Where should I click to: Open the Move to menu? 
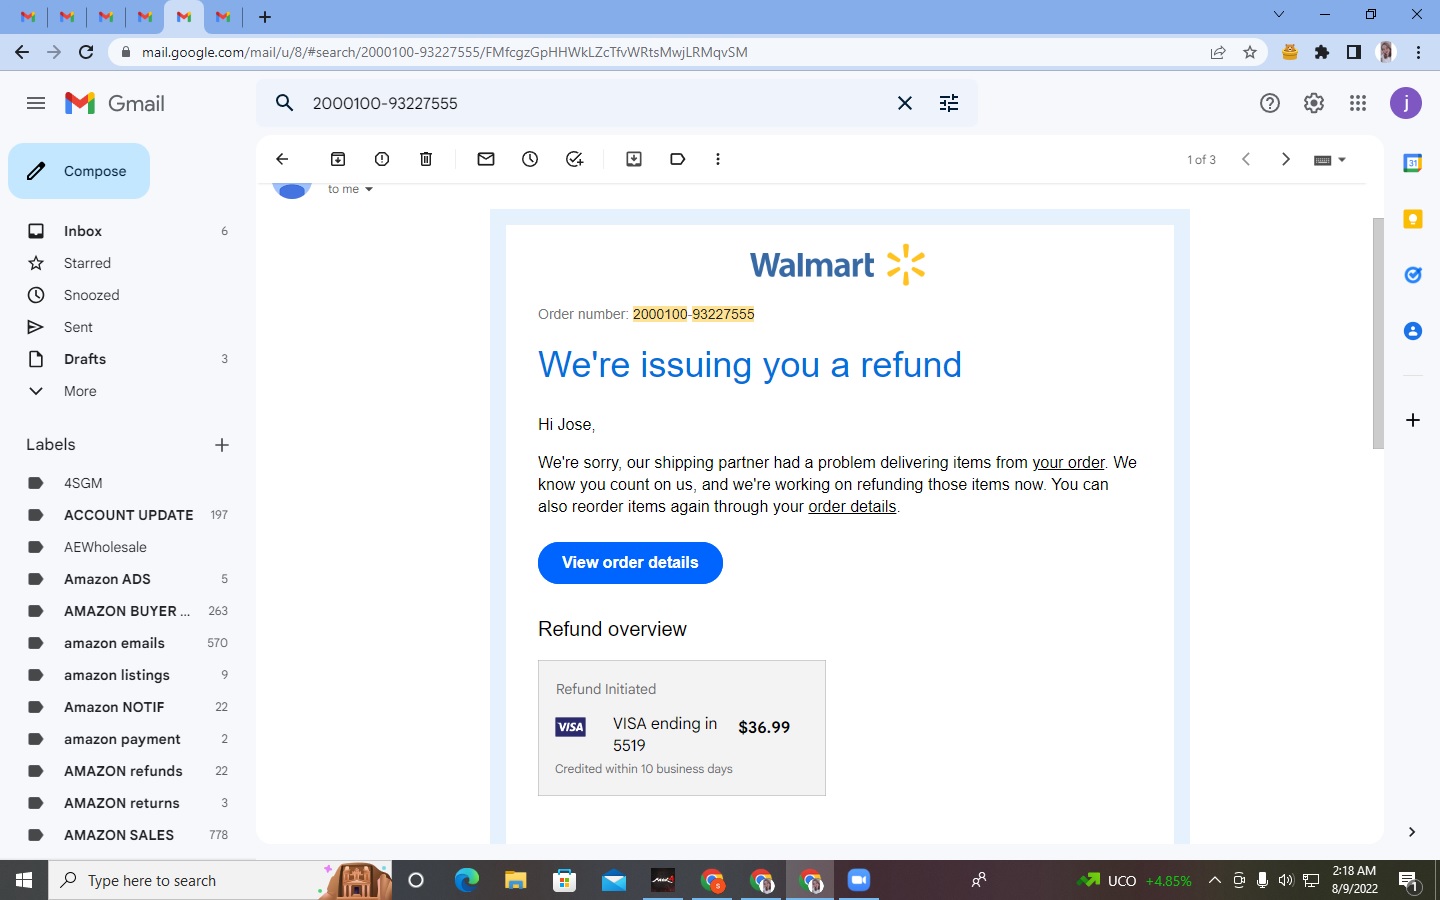tap(634, 159)
